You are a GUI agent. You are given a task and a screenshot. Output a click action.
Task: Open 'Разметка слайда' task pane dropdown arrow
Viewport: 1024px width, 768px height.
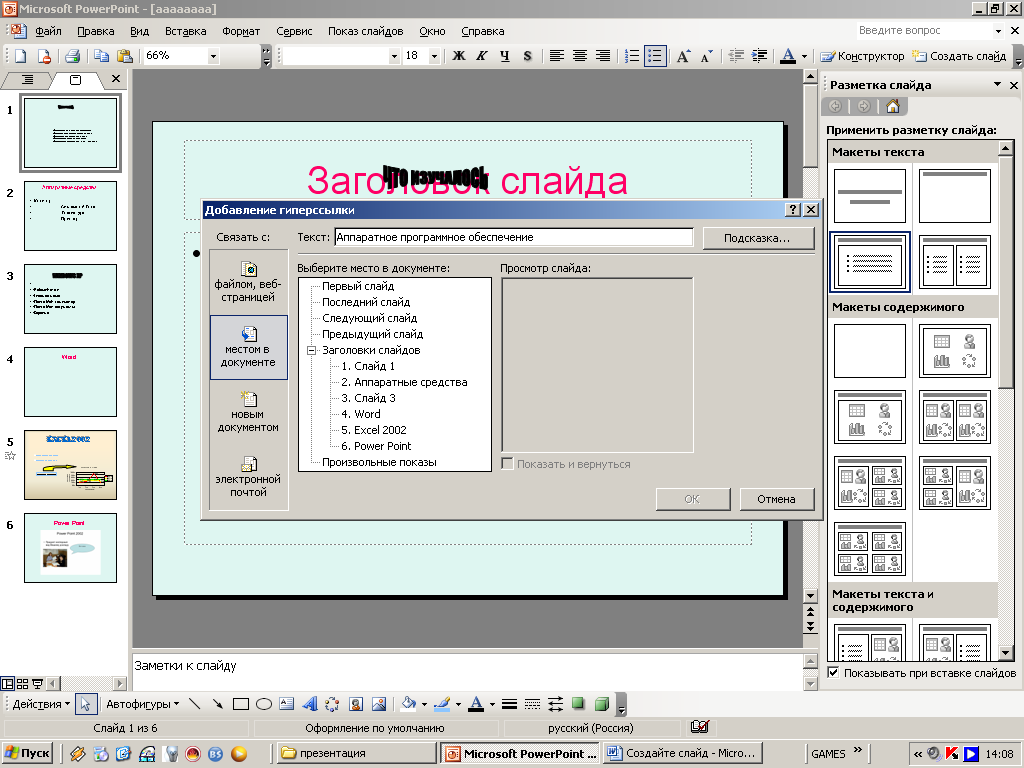(x=997, y=85)
